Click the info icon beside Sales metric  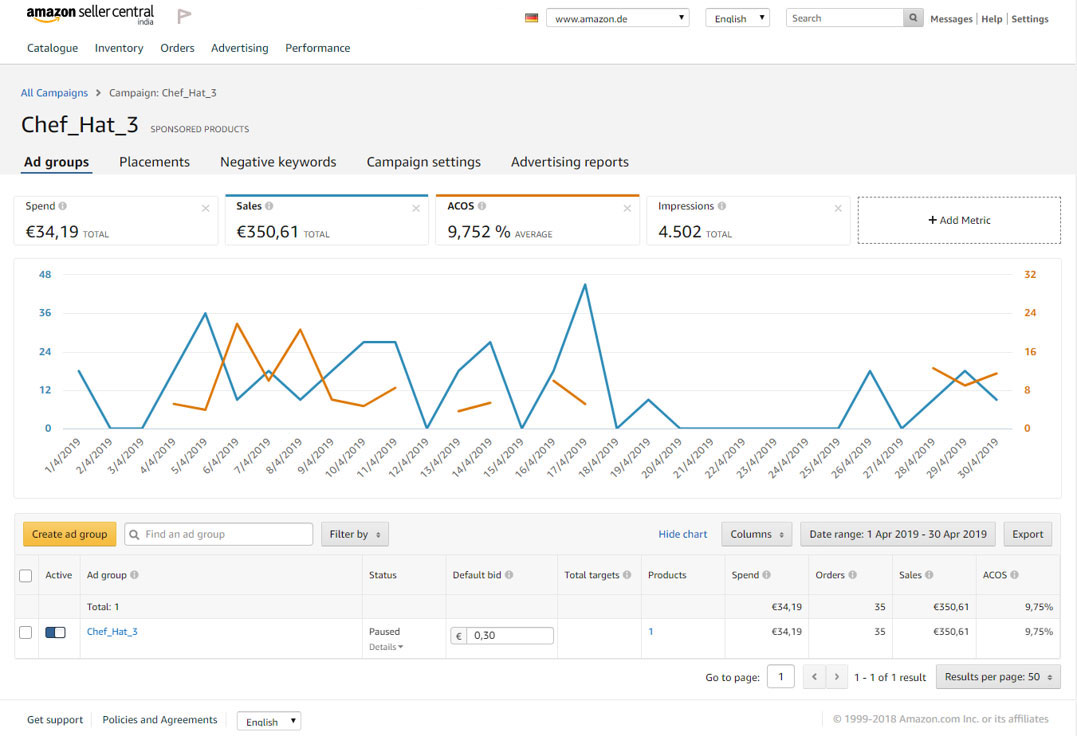tap(270, 206)
